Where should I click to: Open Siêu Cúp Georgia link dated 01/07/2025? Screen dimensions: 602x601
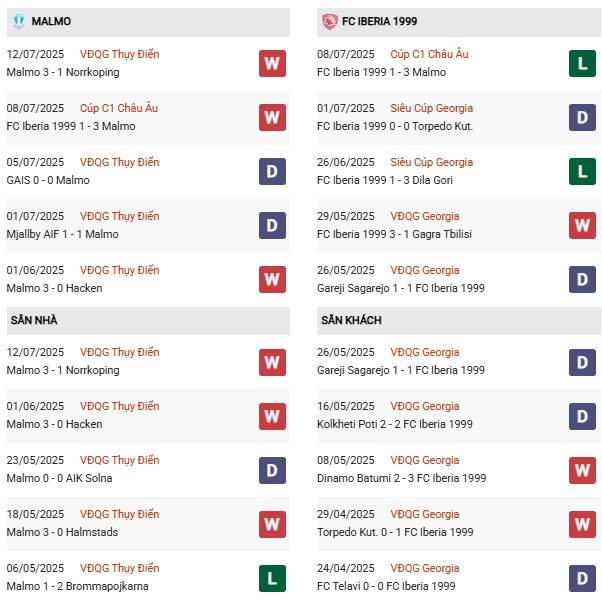432,108
